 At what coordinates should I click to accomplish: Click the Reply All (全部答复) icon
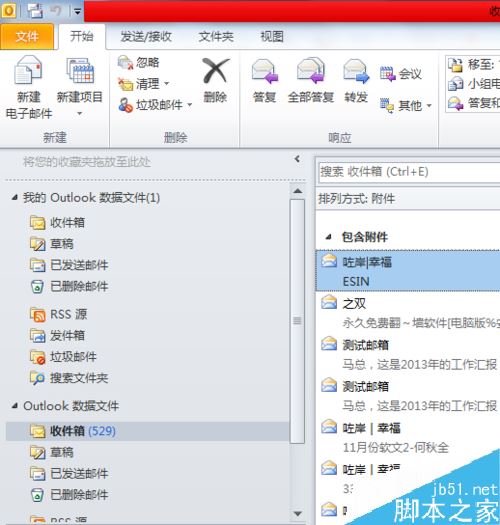311,70
